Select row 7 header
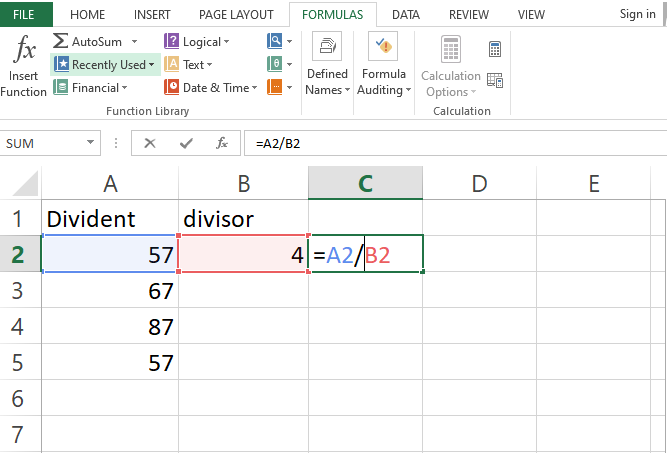The width and height of the screenshot is (667, 453). pyautogui.click(x=20, y=434)
